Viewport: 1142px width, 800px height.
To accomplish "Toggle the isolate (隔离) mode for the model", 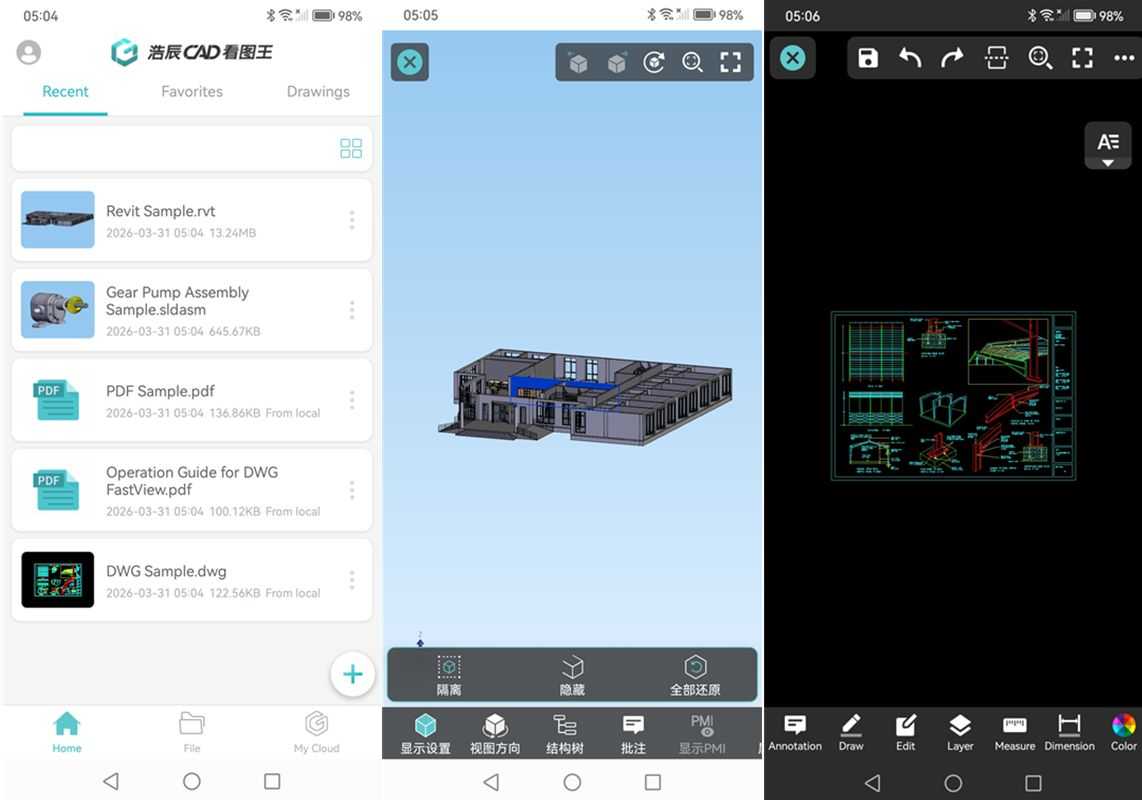I will [450, 672].
